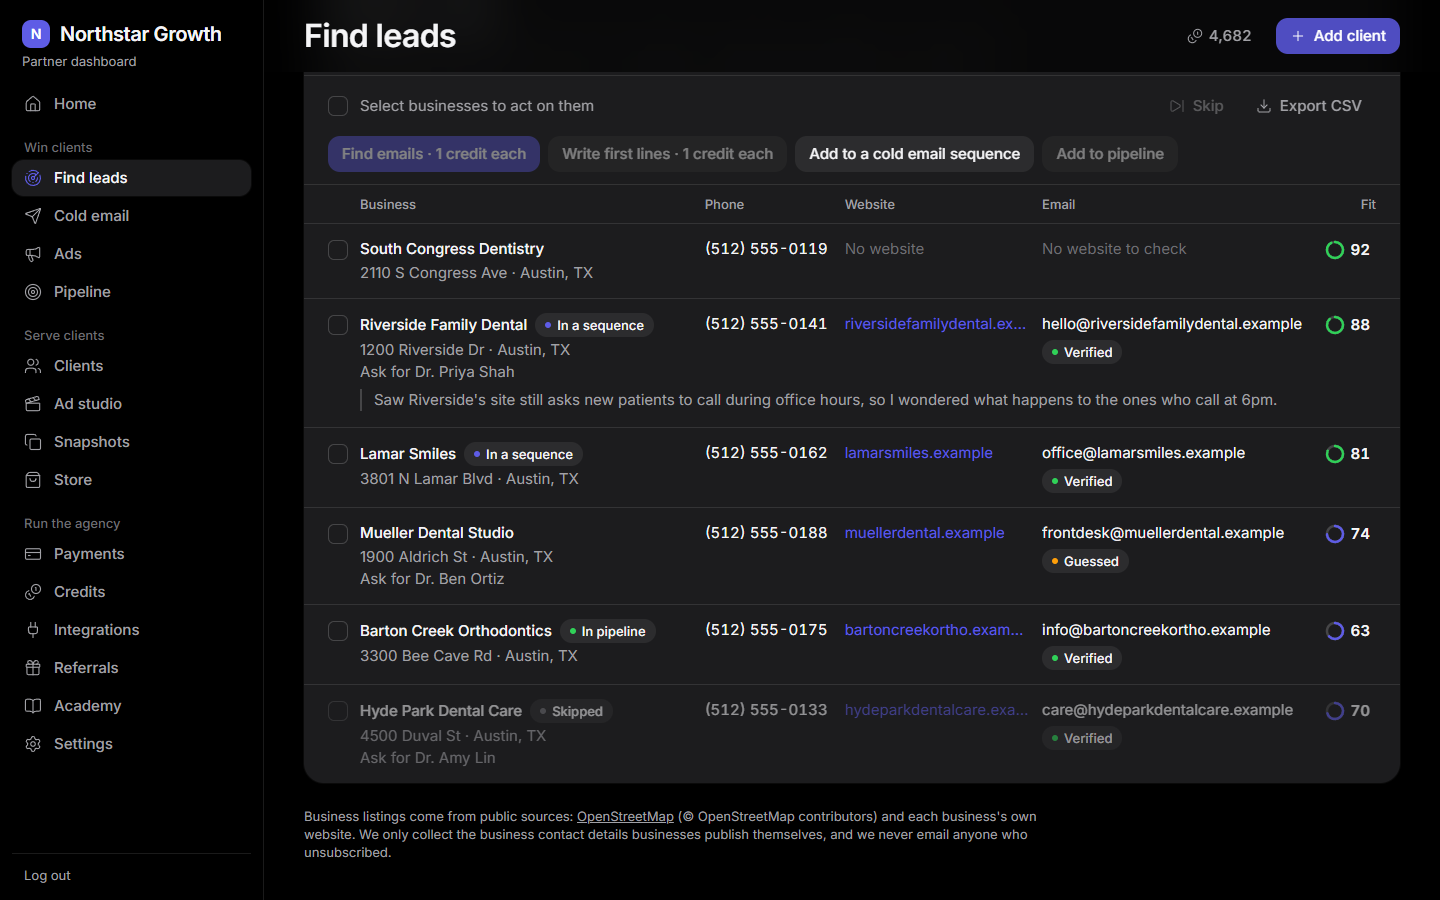Click phone number (512) 555-0119
1440x900 pixels.
click(x=766, y=249)
